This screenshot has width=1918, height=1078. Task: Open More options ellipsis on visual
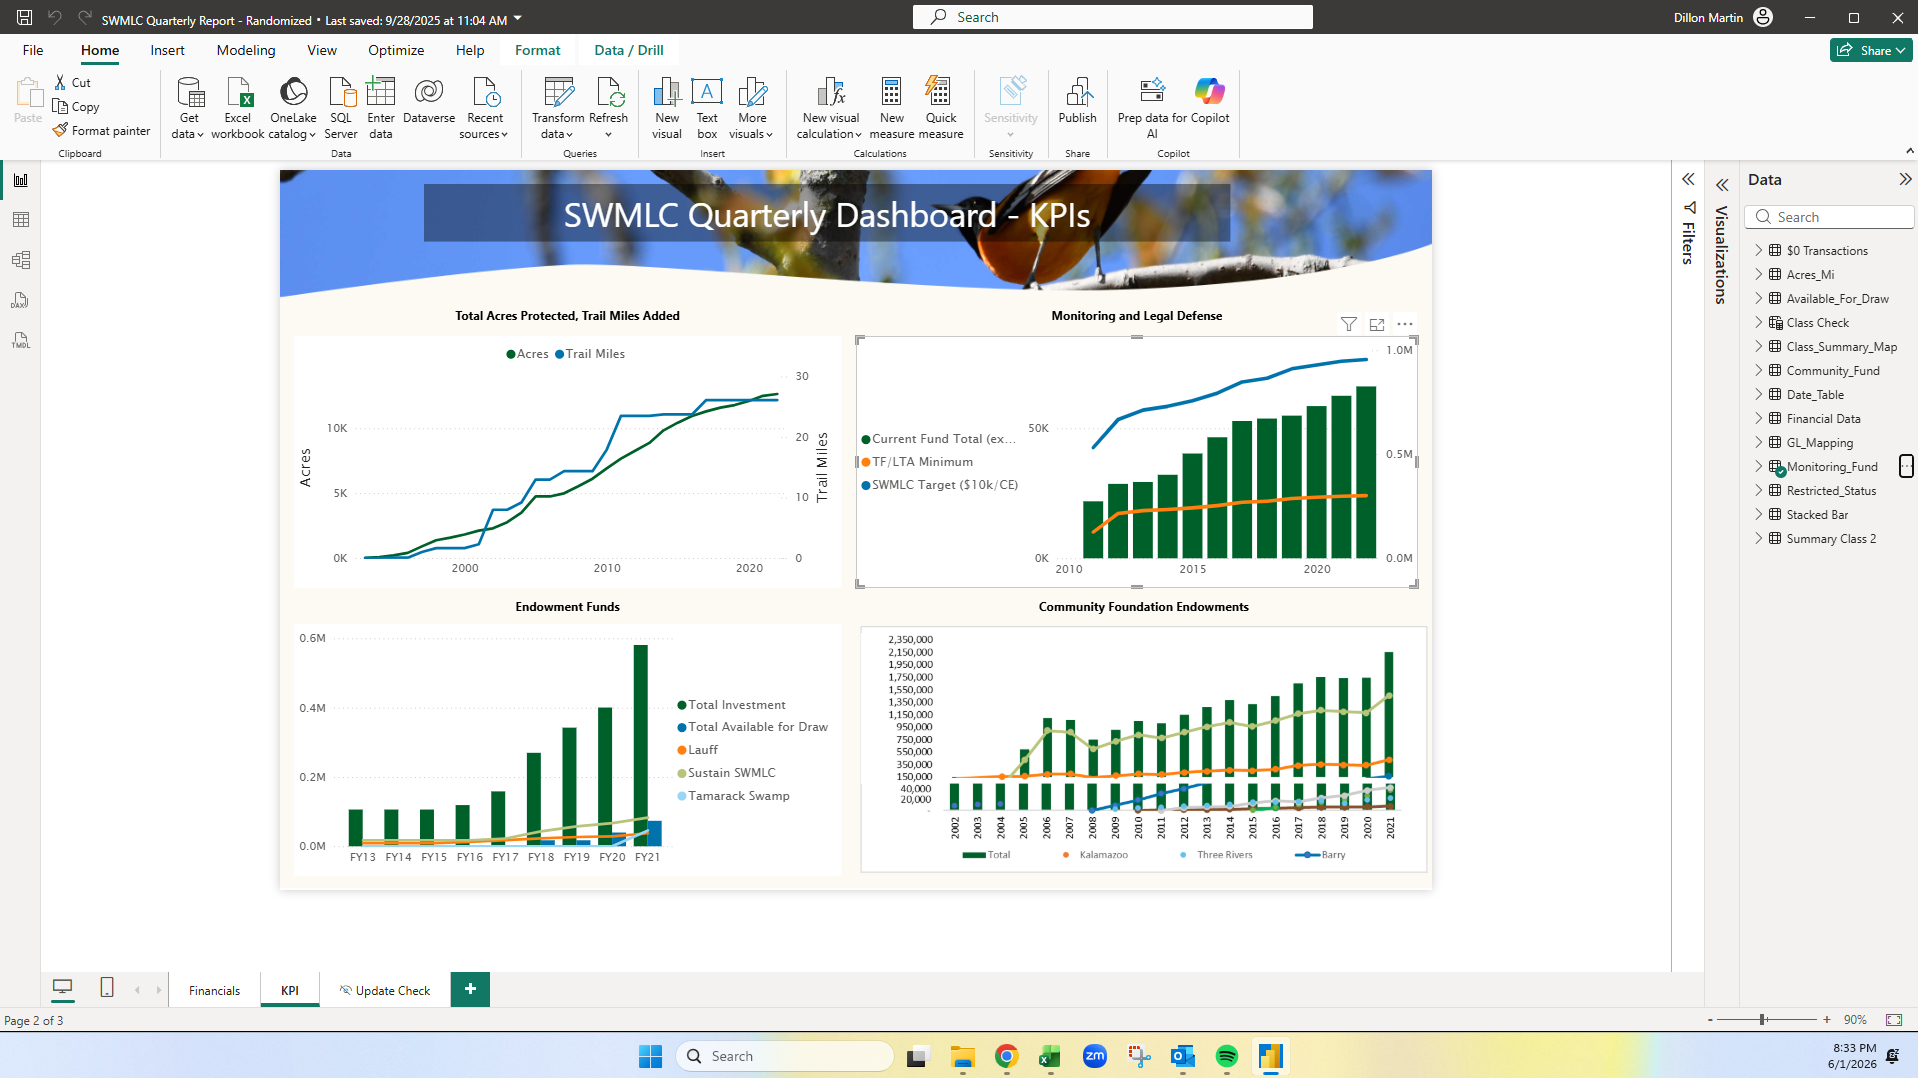click(1405, 324)
